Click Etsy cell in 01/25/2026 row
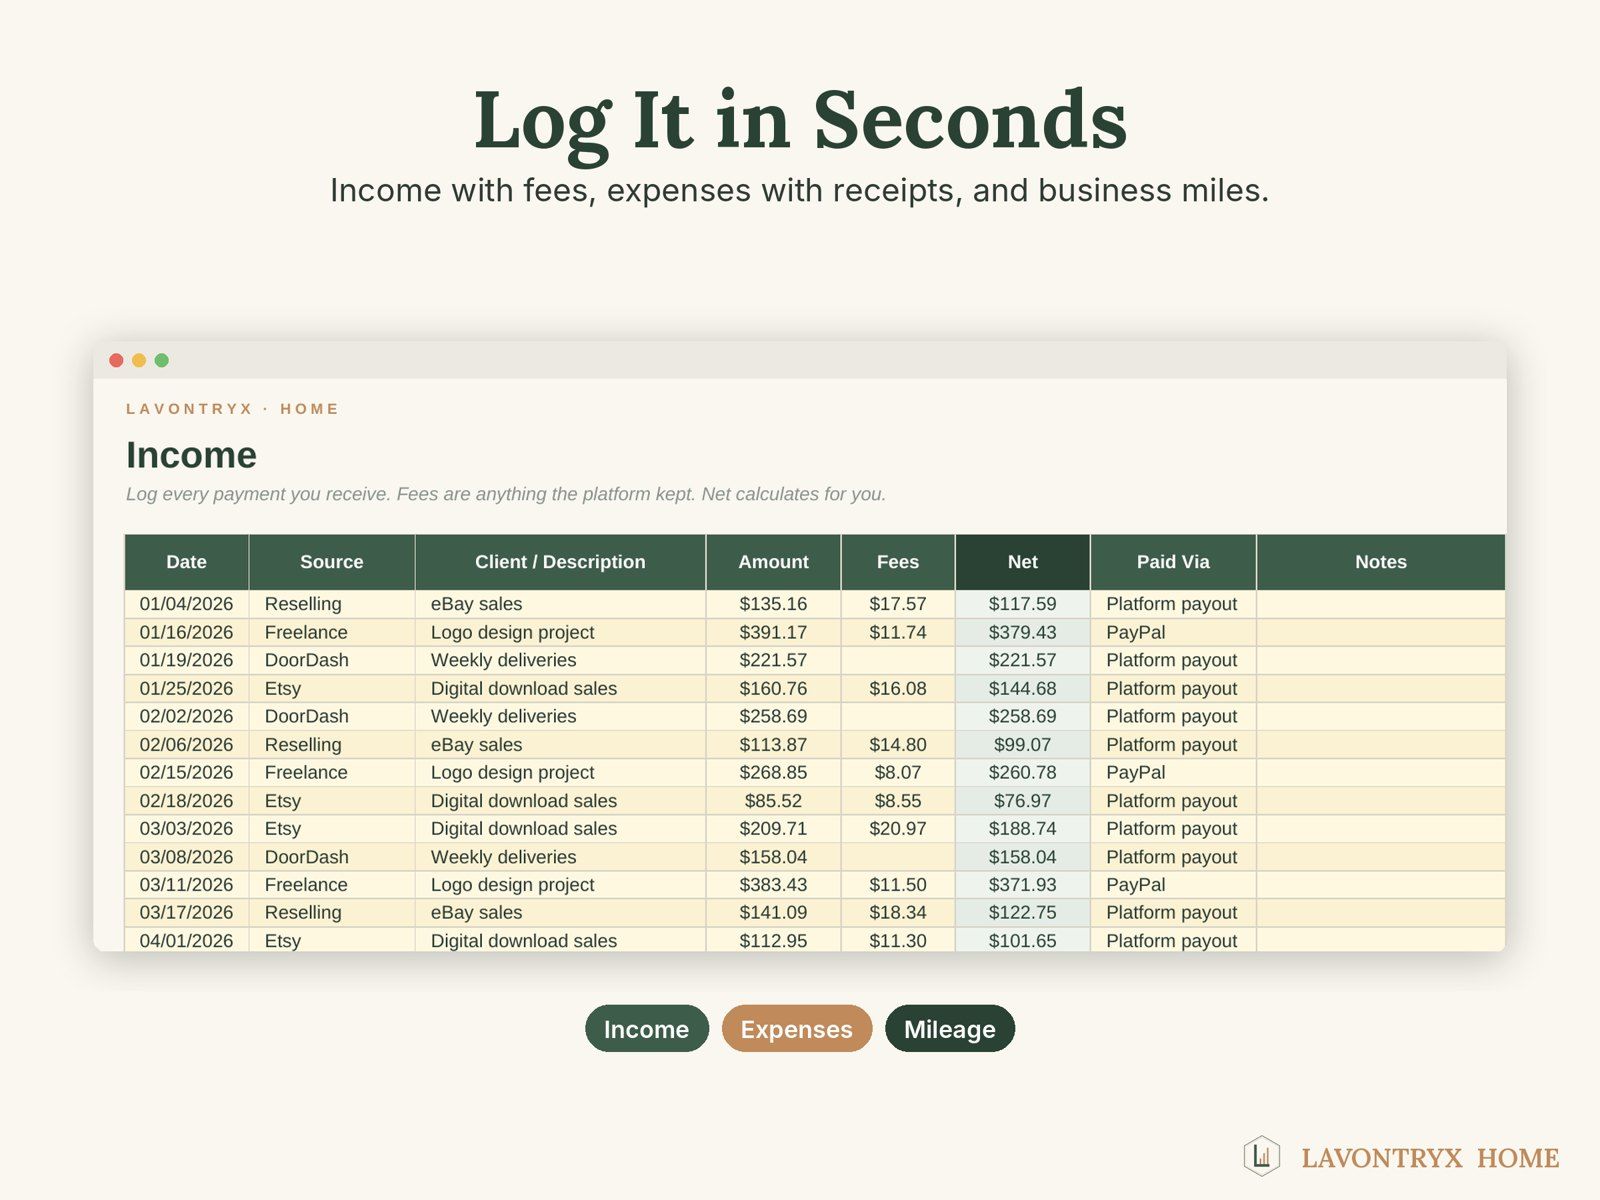Screen dimensions: 1600x1200 [332, 688]
